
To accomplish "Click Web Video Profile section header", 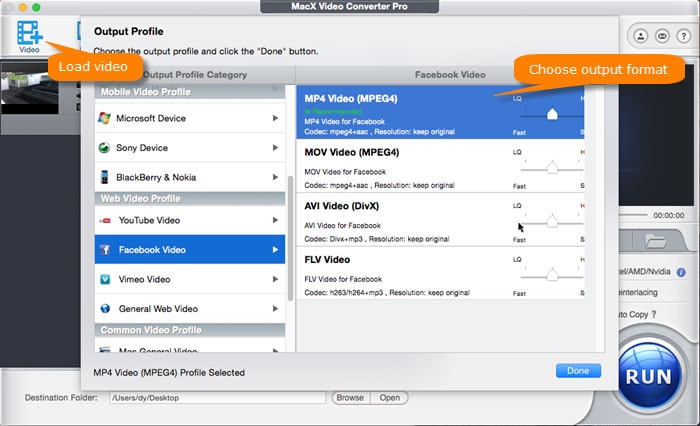I will [190, 199].
